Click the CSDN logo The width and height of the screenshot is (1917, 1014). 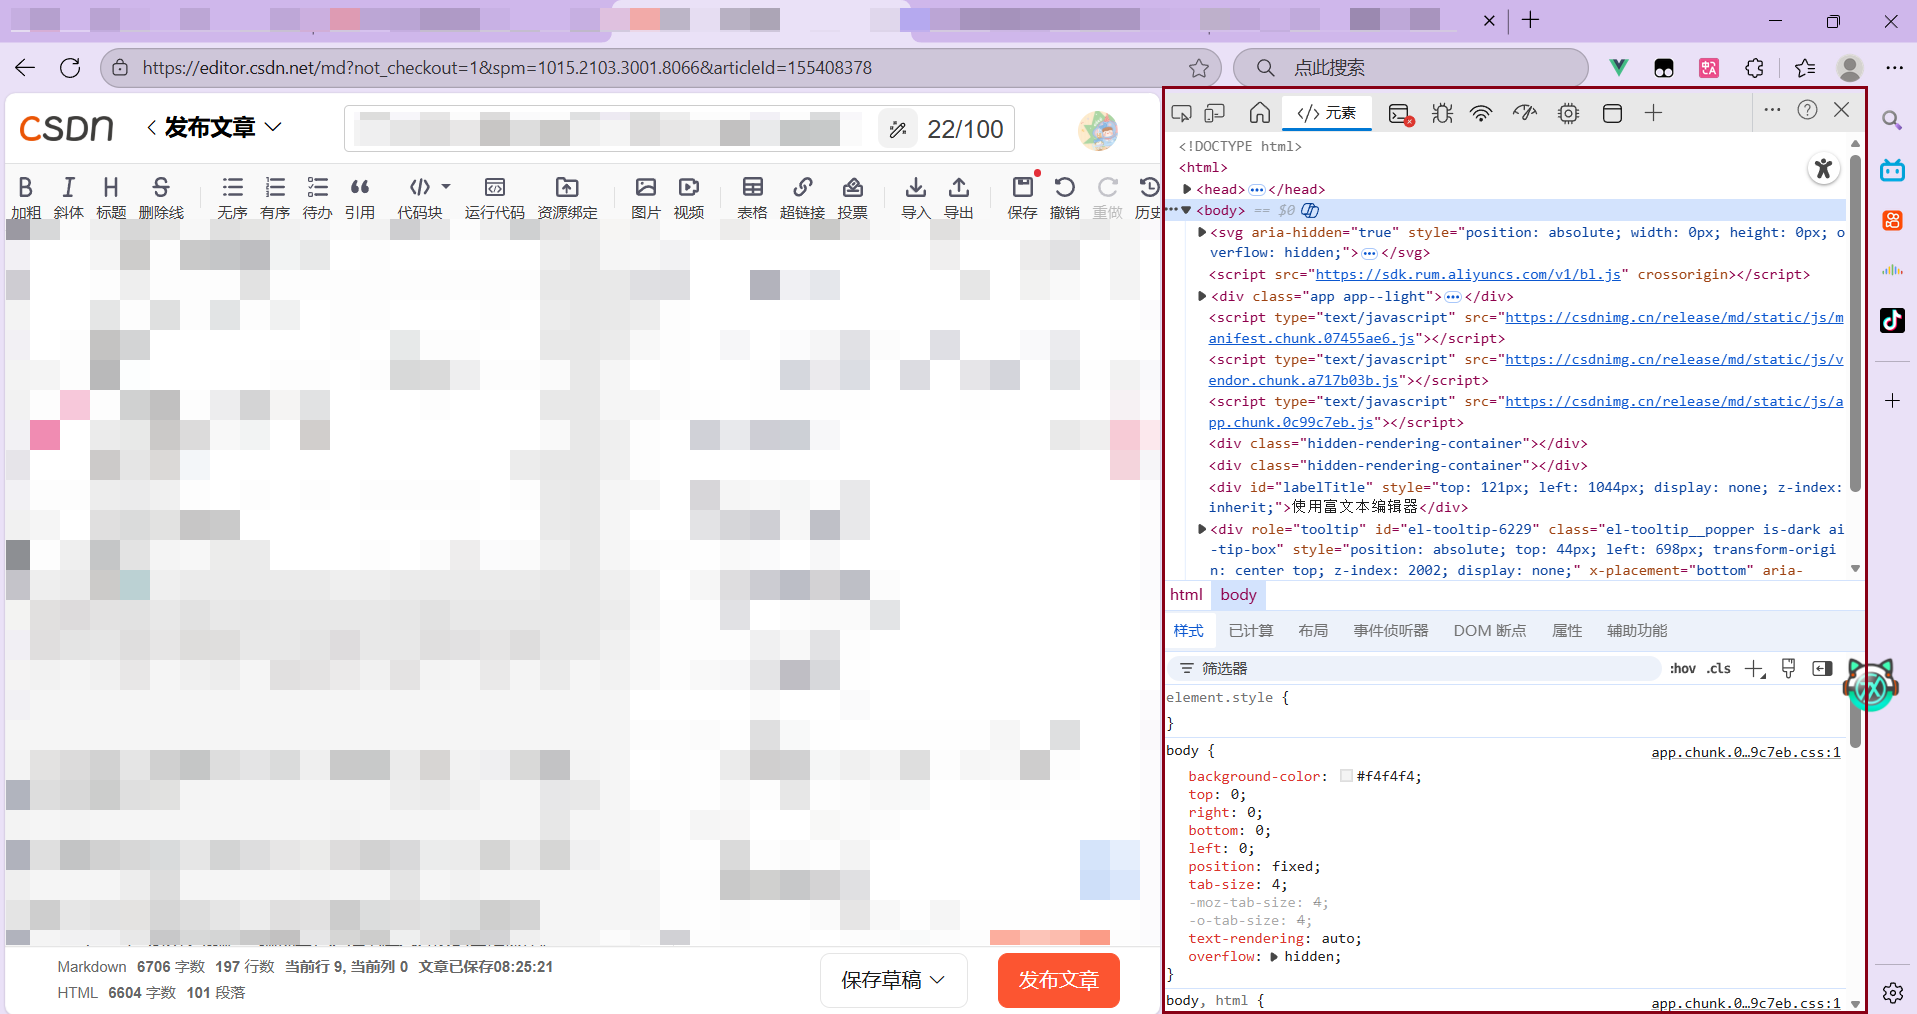[x=66, y=128]
